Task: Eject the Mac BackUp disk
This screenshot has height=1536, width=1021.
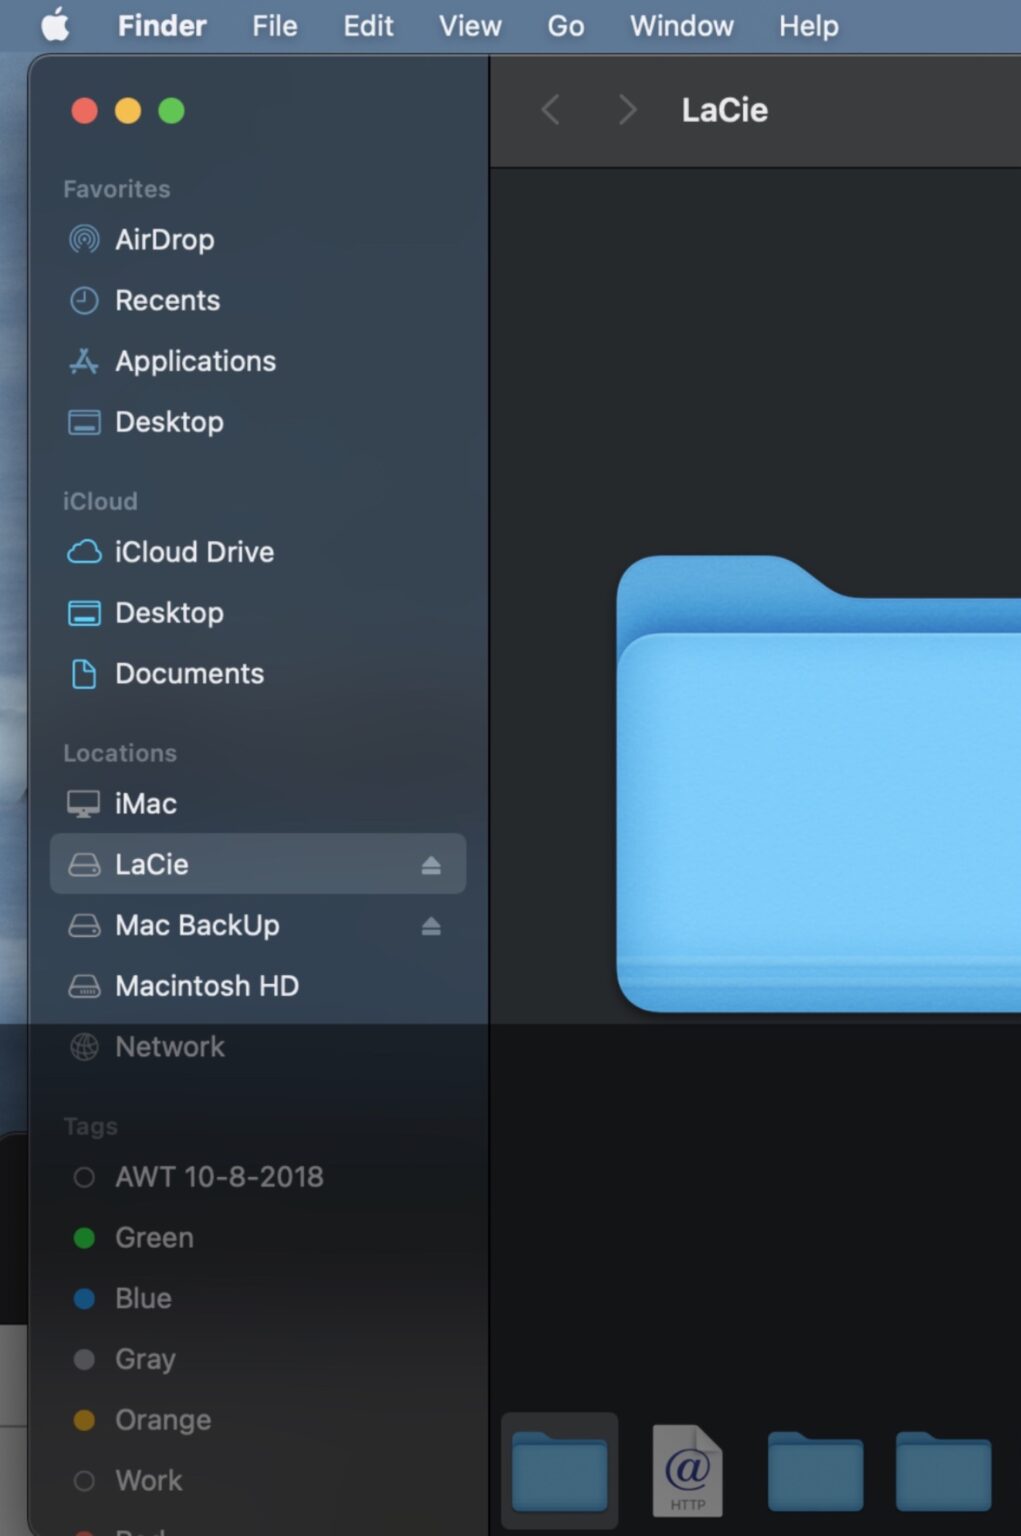Action: (x=430, y=925)
